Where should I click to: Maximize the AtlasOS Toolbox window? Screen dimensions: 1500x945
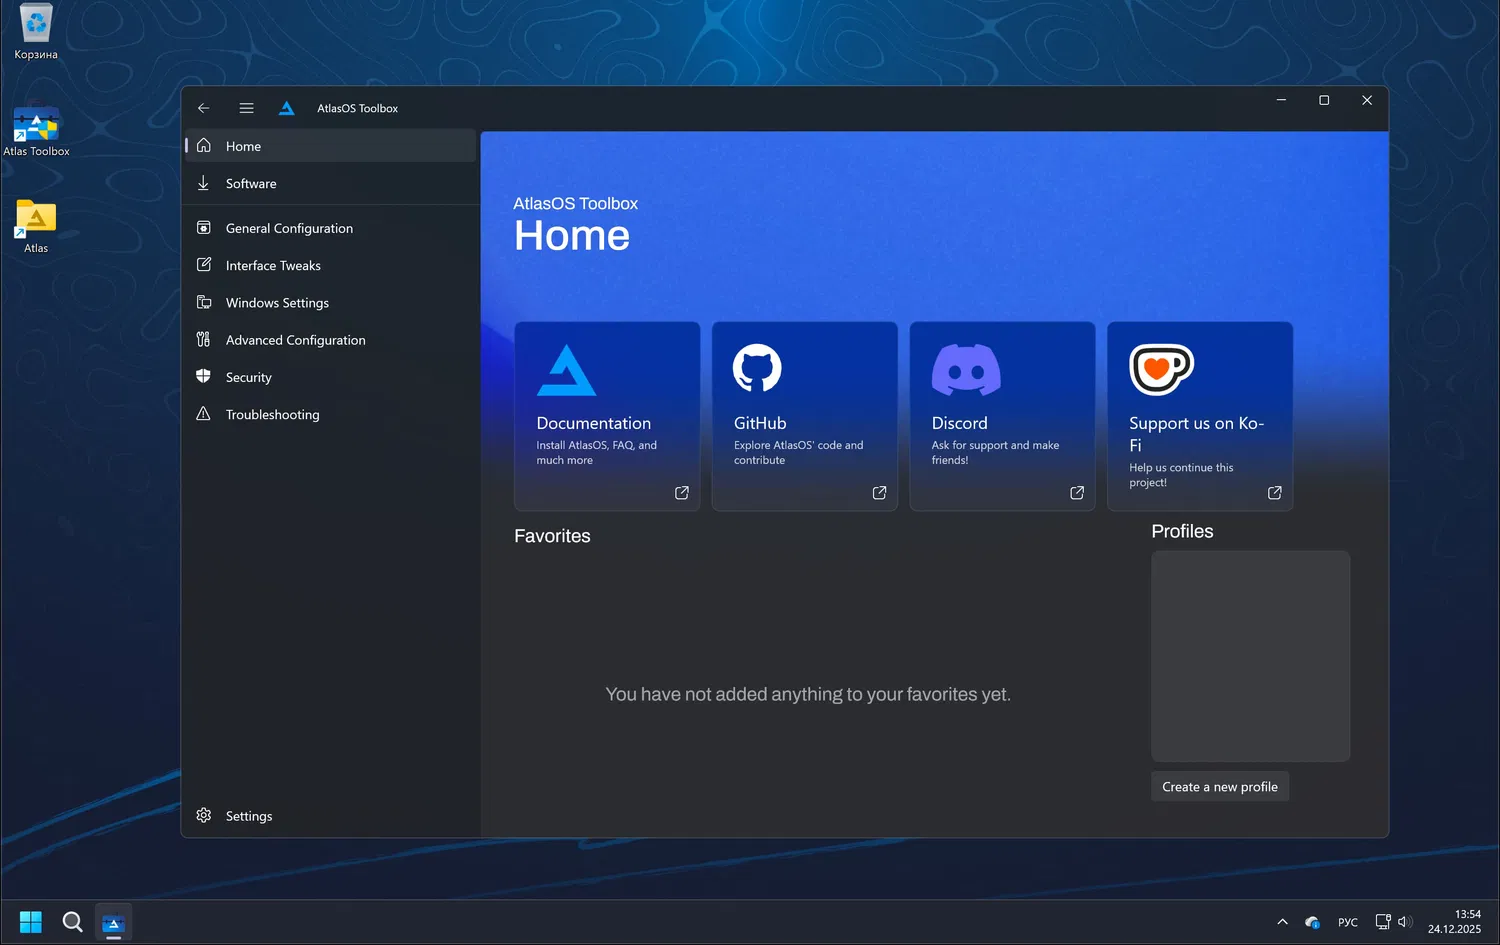click(1324, 100)
